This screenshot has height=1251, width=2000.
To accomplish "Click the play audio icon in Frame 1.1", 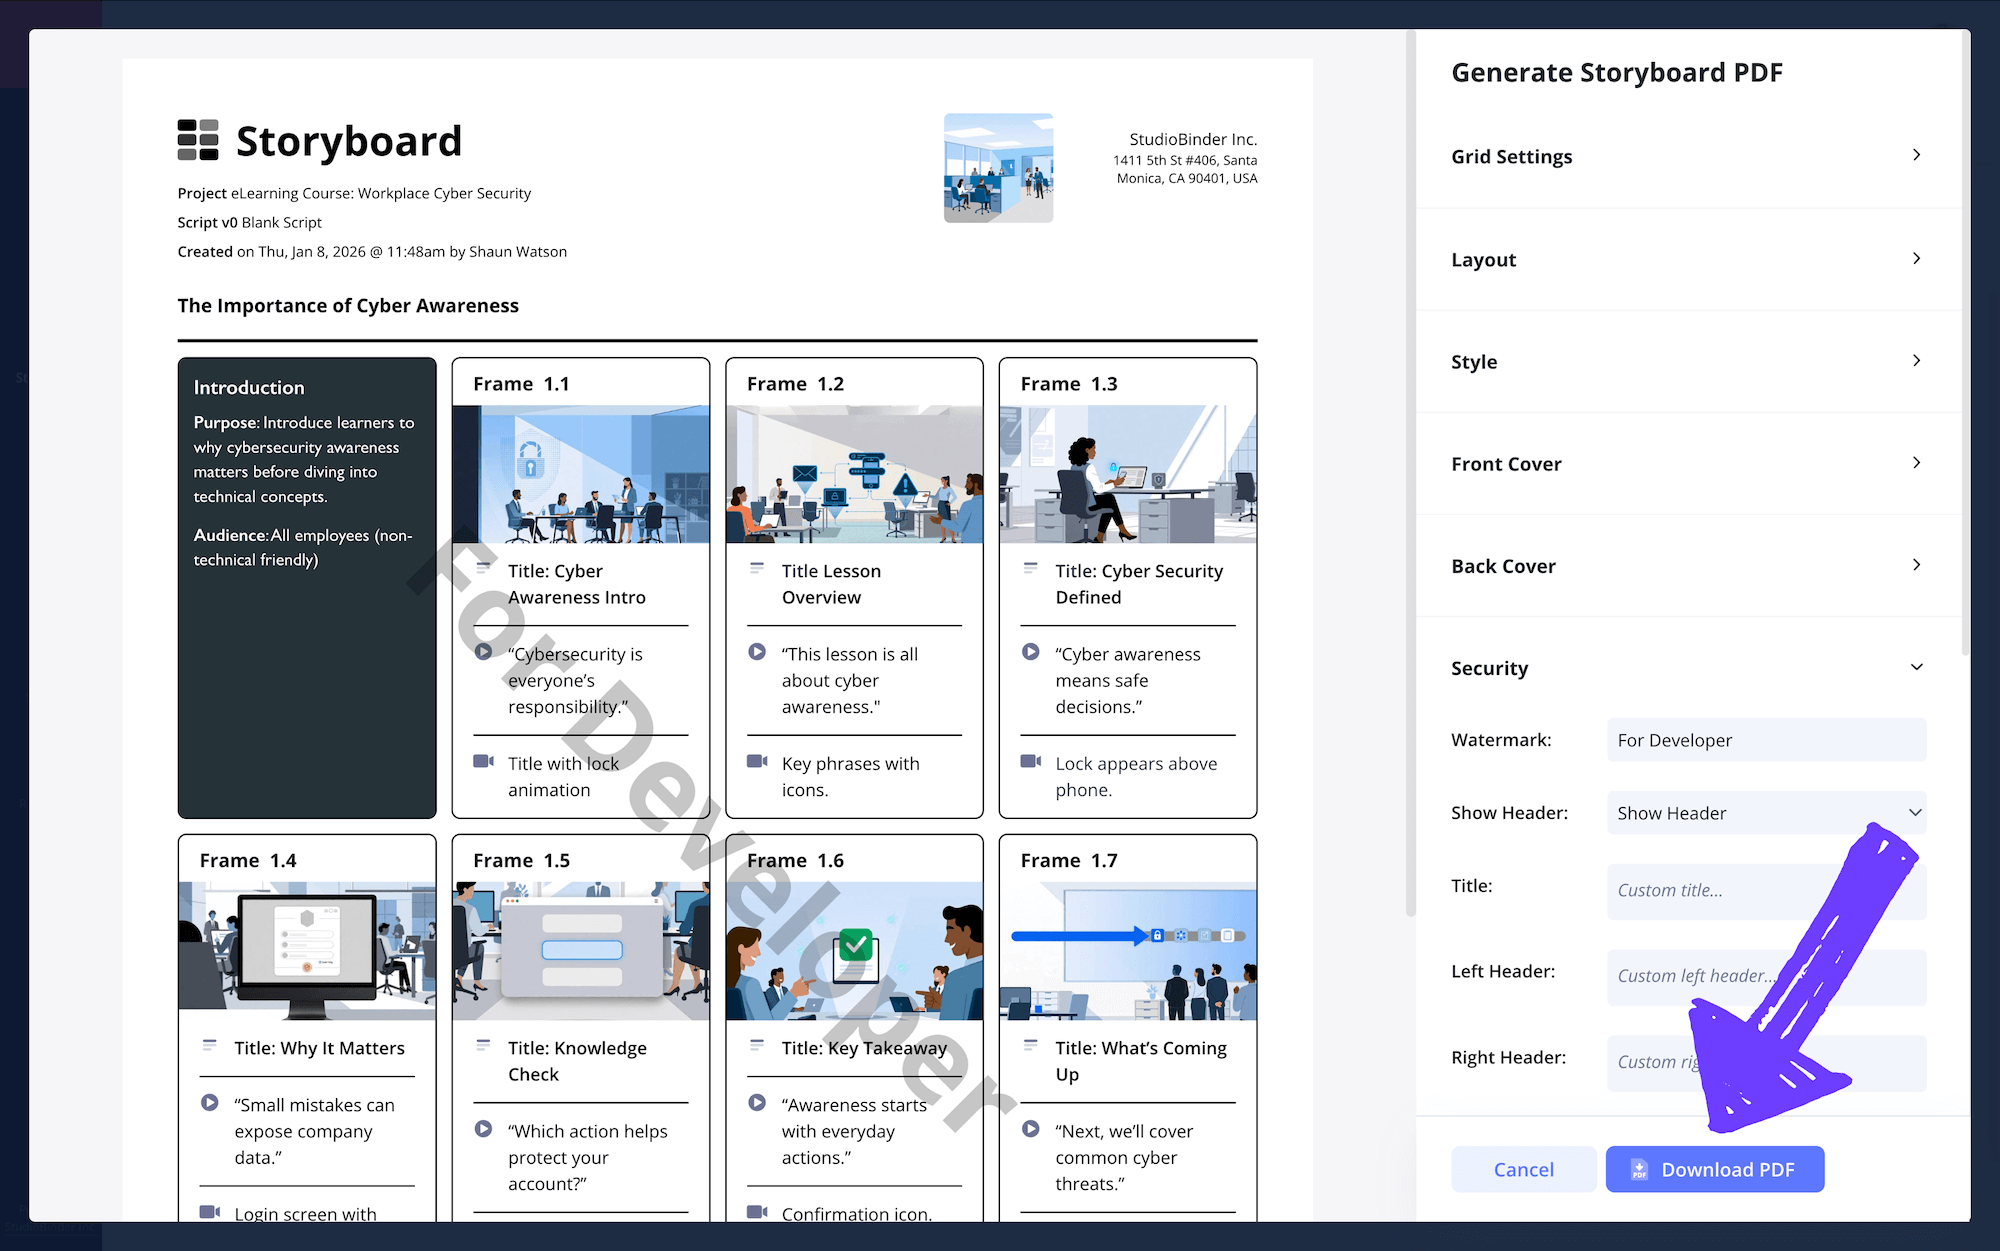I will tap(484, 653).
